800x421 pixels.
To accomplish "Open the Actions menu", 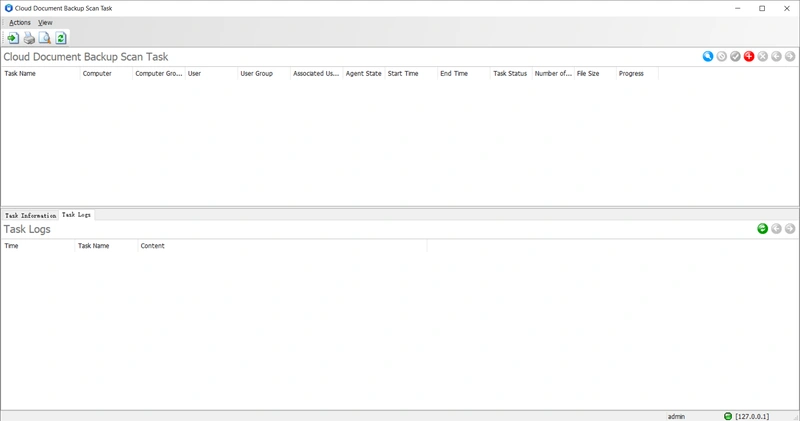I will [20, 22].
